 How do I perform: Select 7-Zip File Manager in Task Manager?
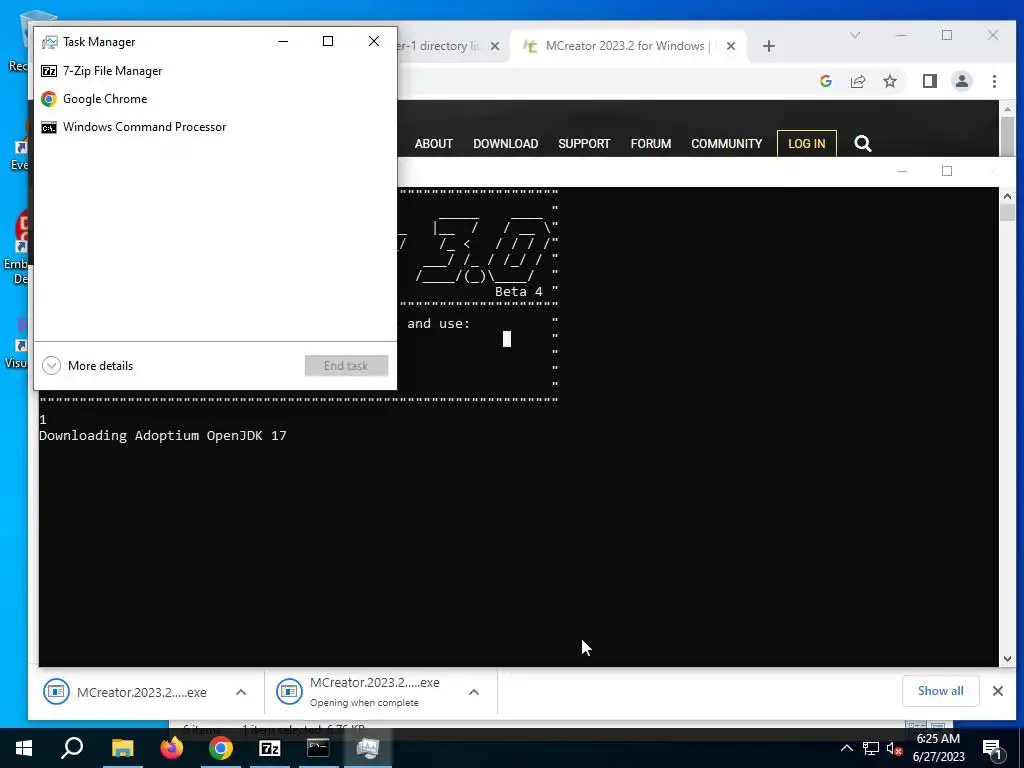pos(215,71)
